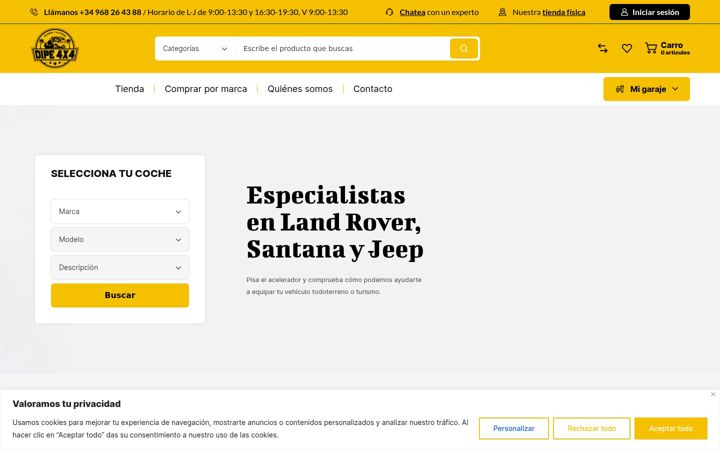Click the headset icon next to Chatea
The height and width of the screenshot is (450, 720).
(x=389, y=12)
